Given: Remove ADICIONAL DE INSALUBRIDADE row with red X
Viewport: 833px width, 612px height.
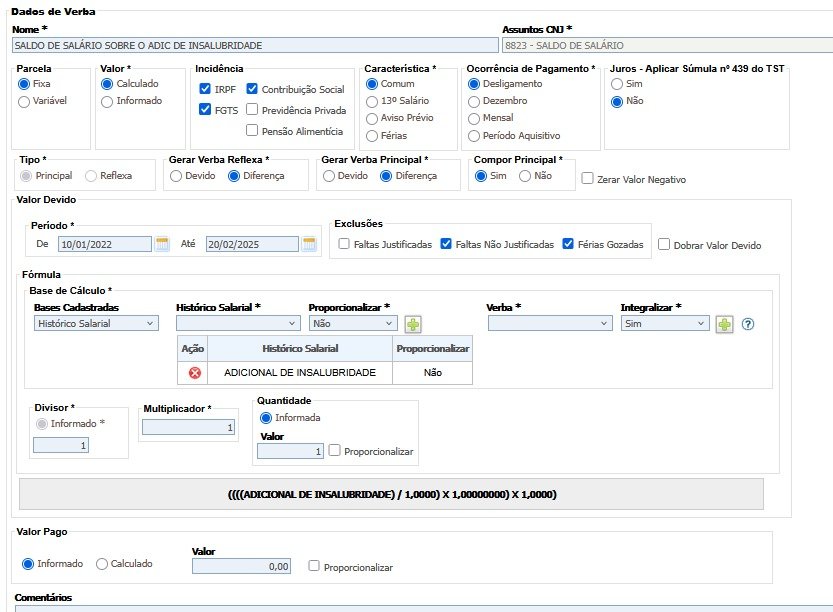Looking at the screenshot, I should pos(194,372).
